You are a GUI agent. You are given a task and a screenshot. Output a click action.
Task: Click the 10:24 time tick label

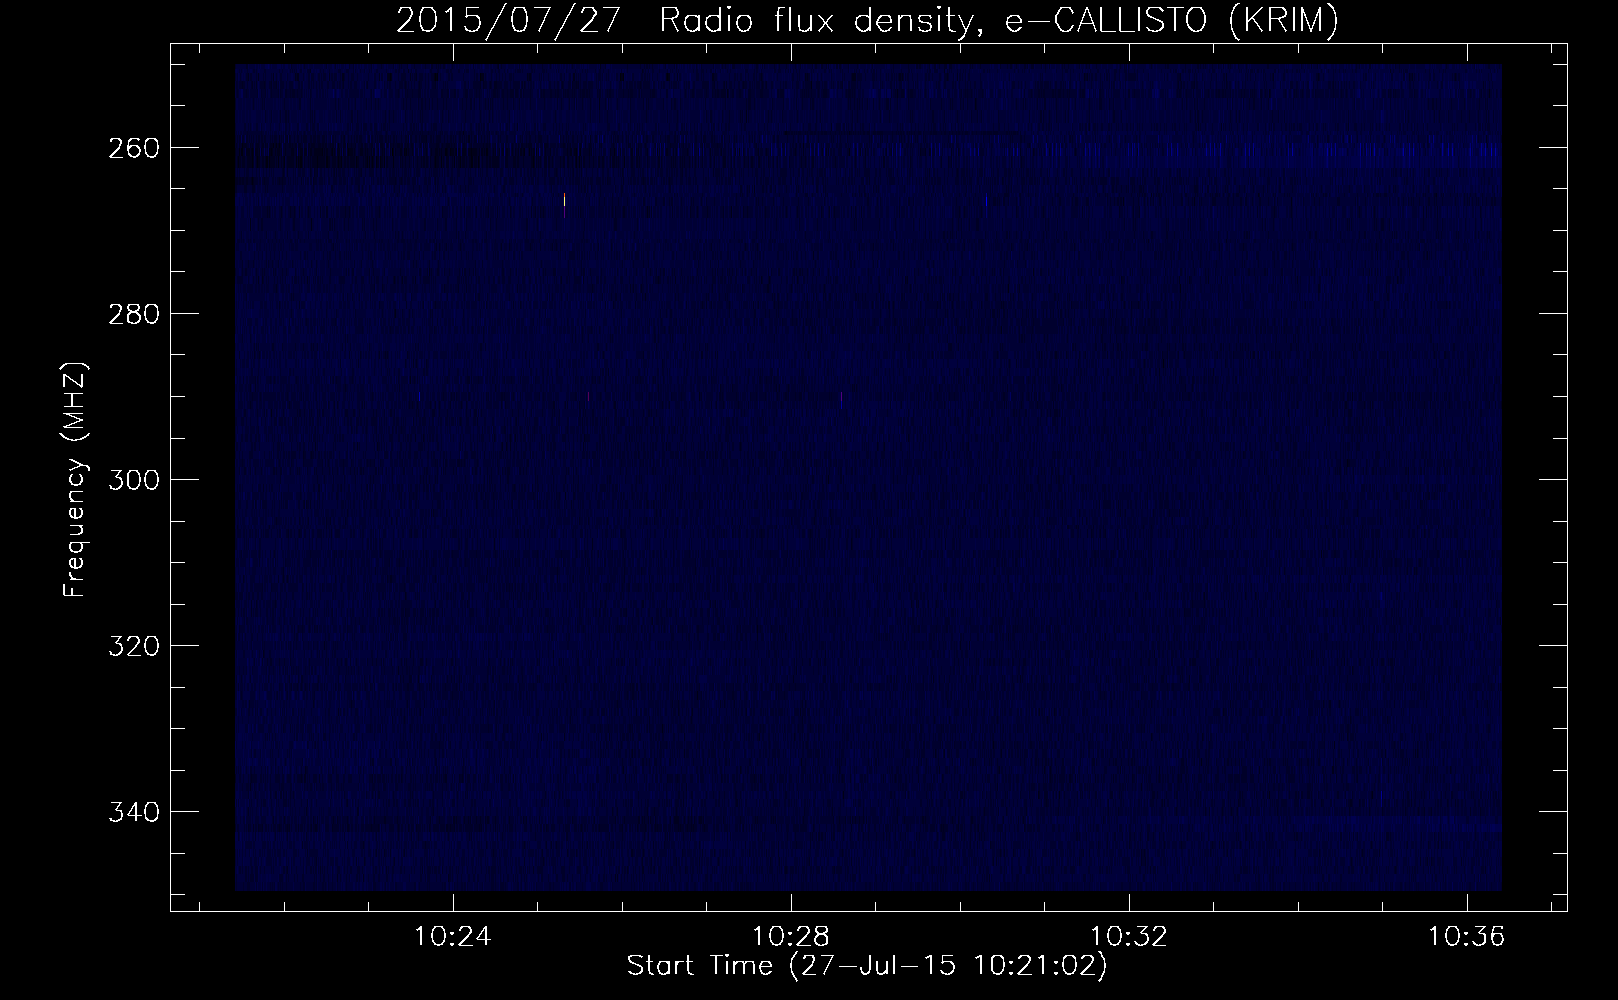[x=453, y=937]
